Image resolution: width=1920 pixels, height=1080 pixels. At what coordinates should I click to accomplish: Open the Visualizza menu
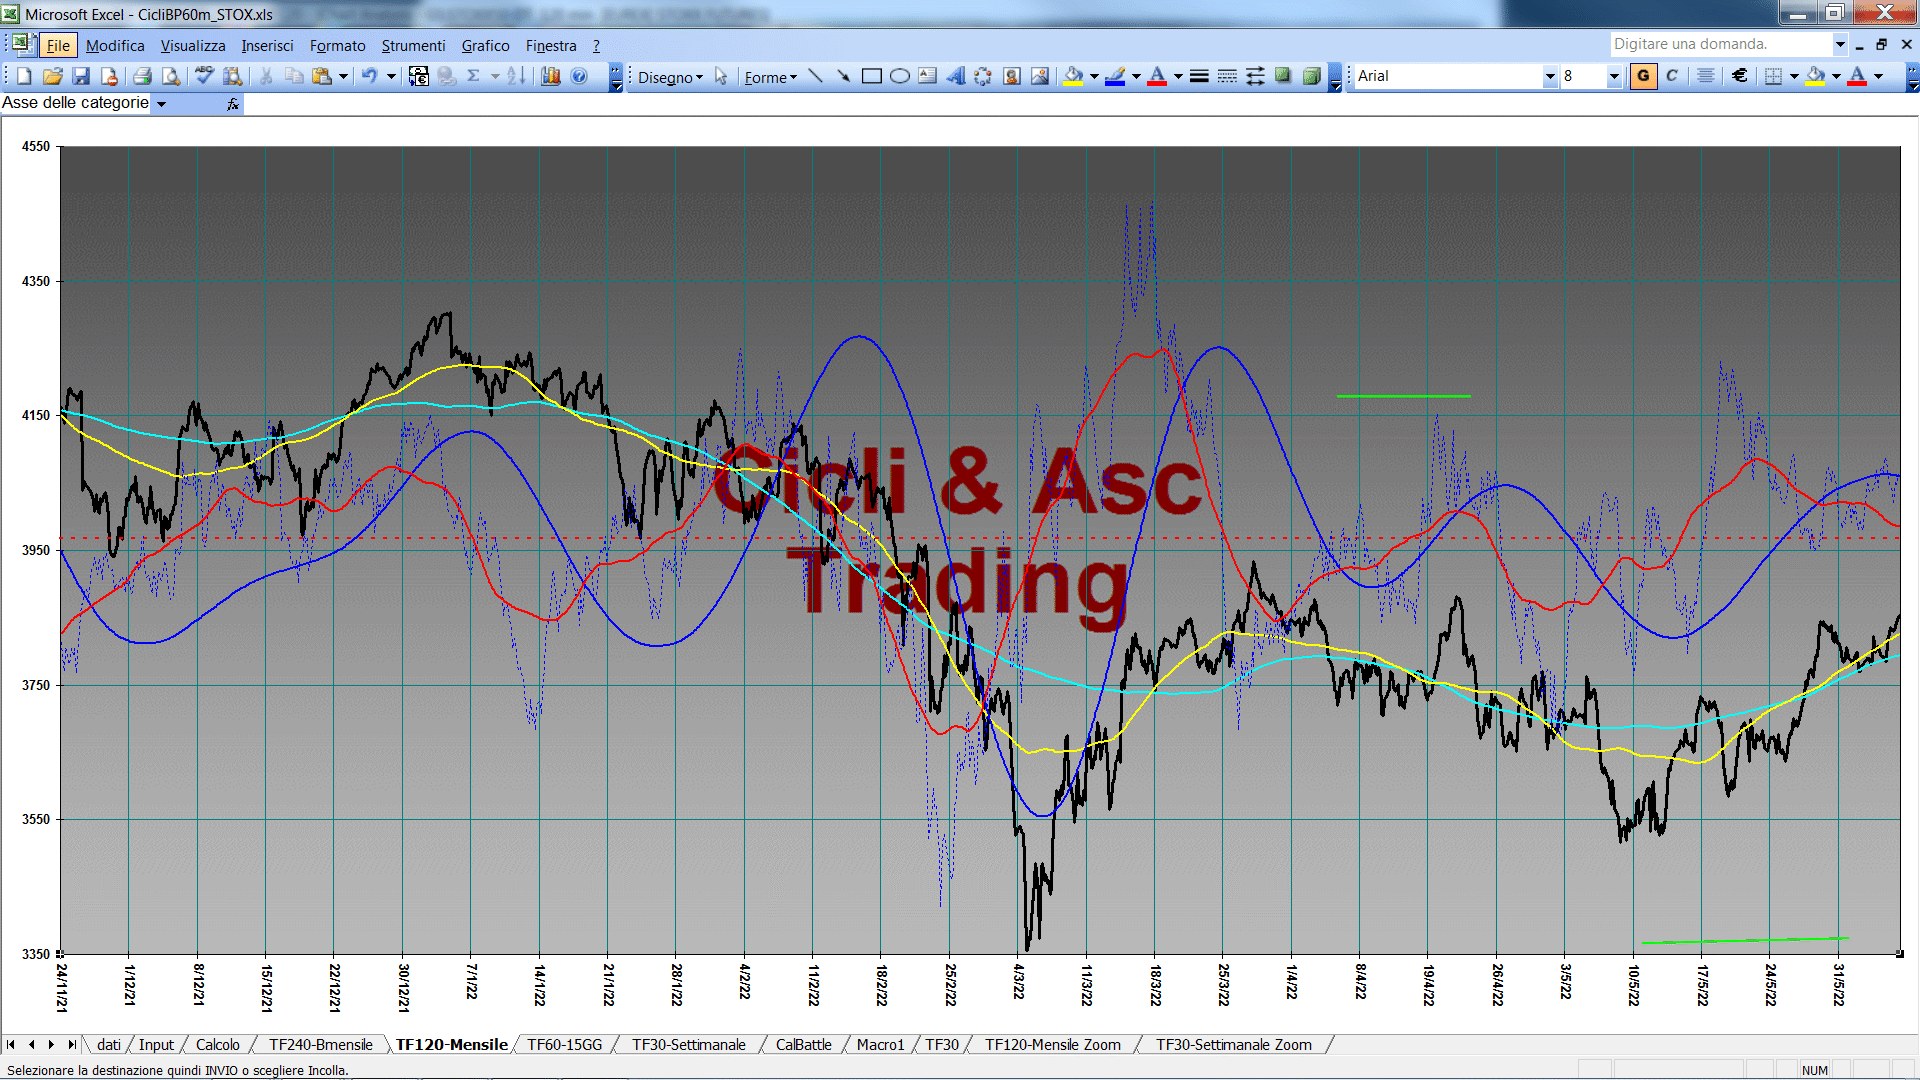point(193,46)
